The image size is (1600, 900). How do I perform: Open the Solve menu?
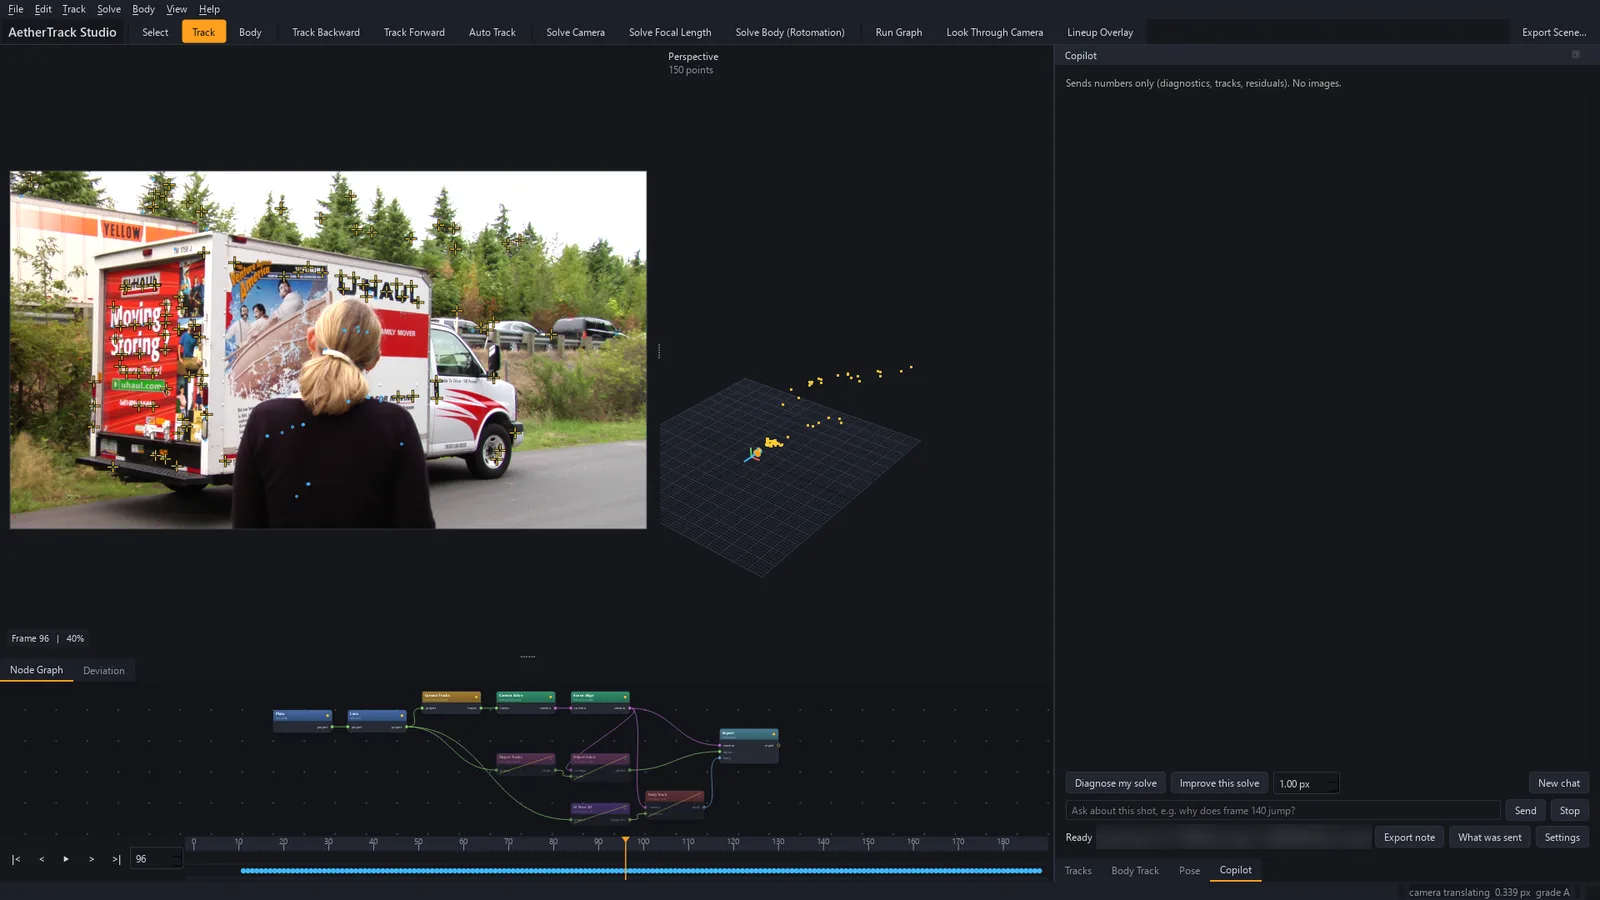[109, 9]
